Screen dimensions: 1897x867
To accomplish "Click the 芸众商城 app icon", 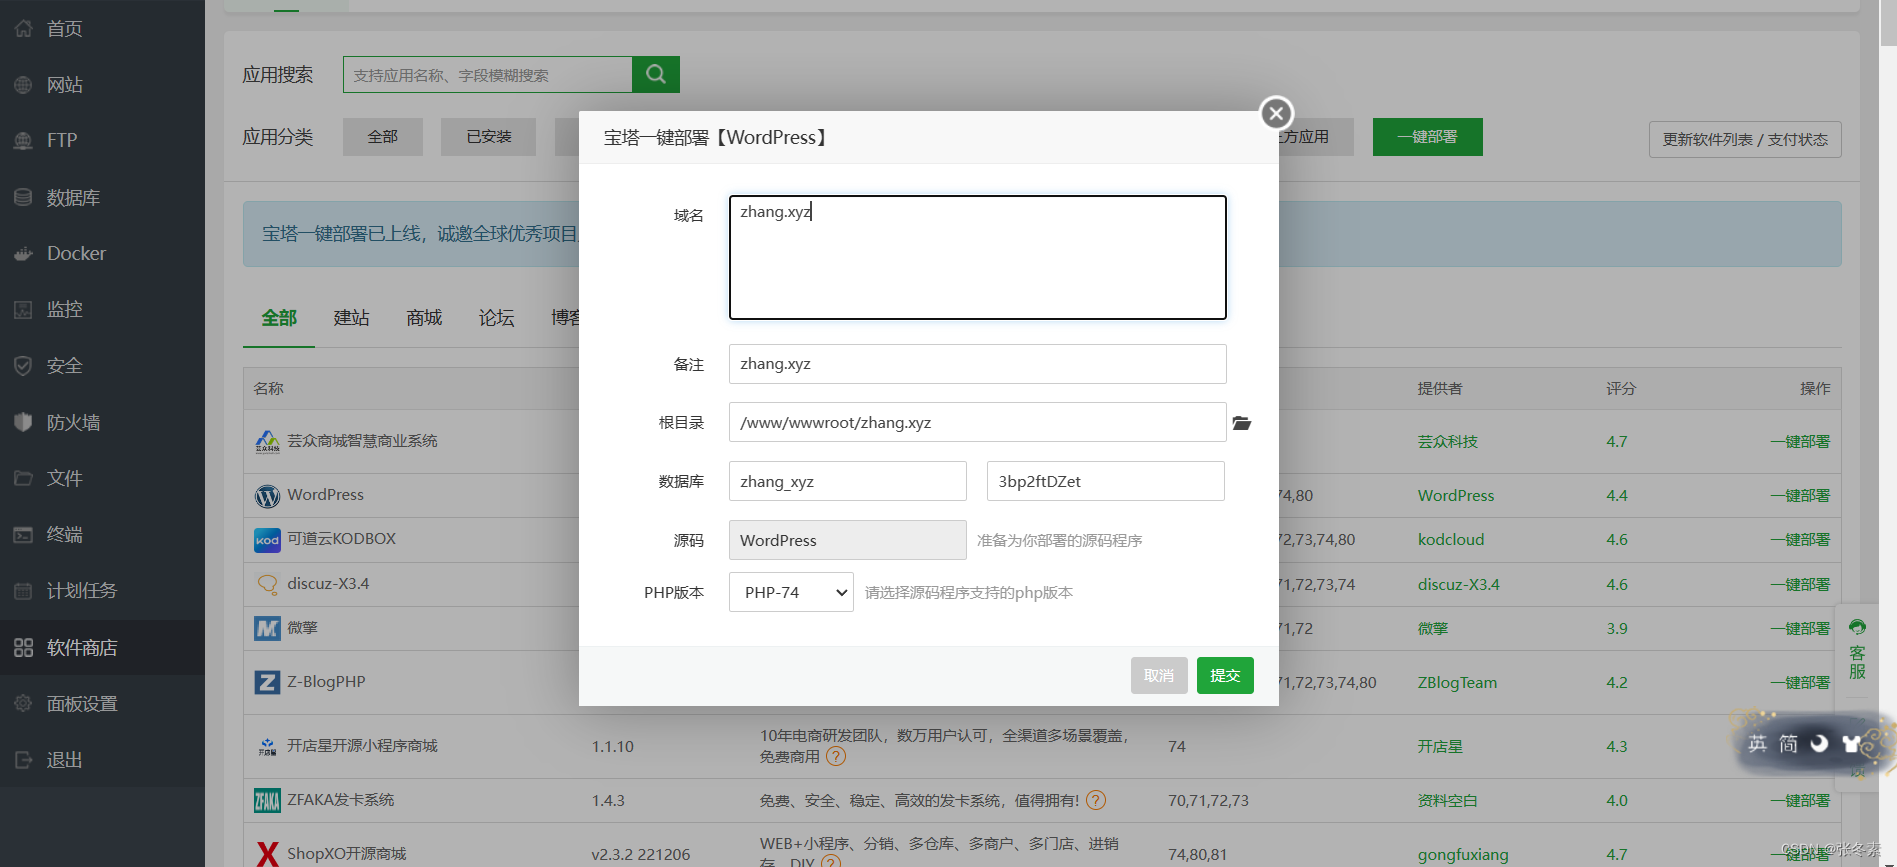I will [267, 441].
